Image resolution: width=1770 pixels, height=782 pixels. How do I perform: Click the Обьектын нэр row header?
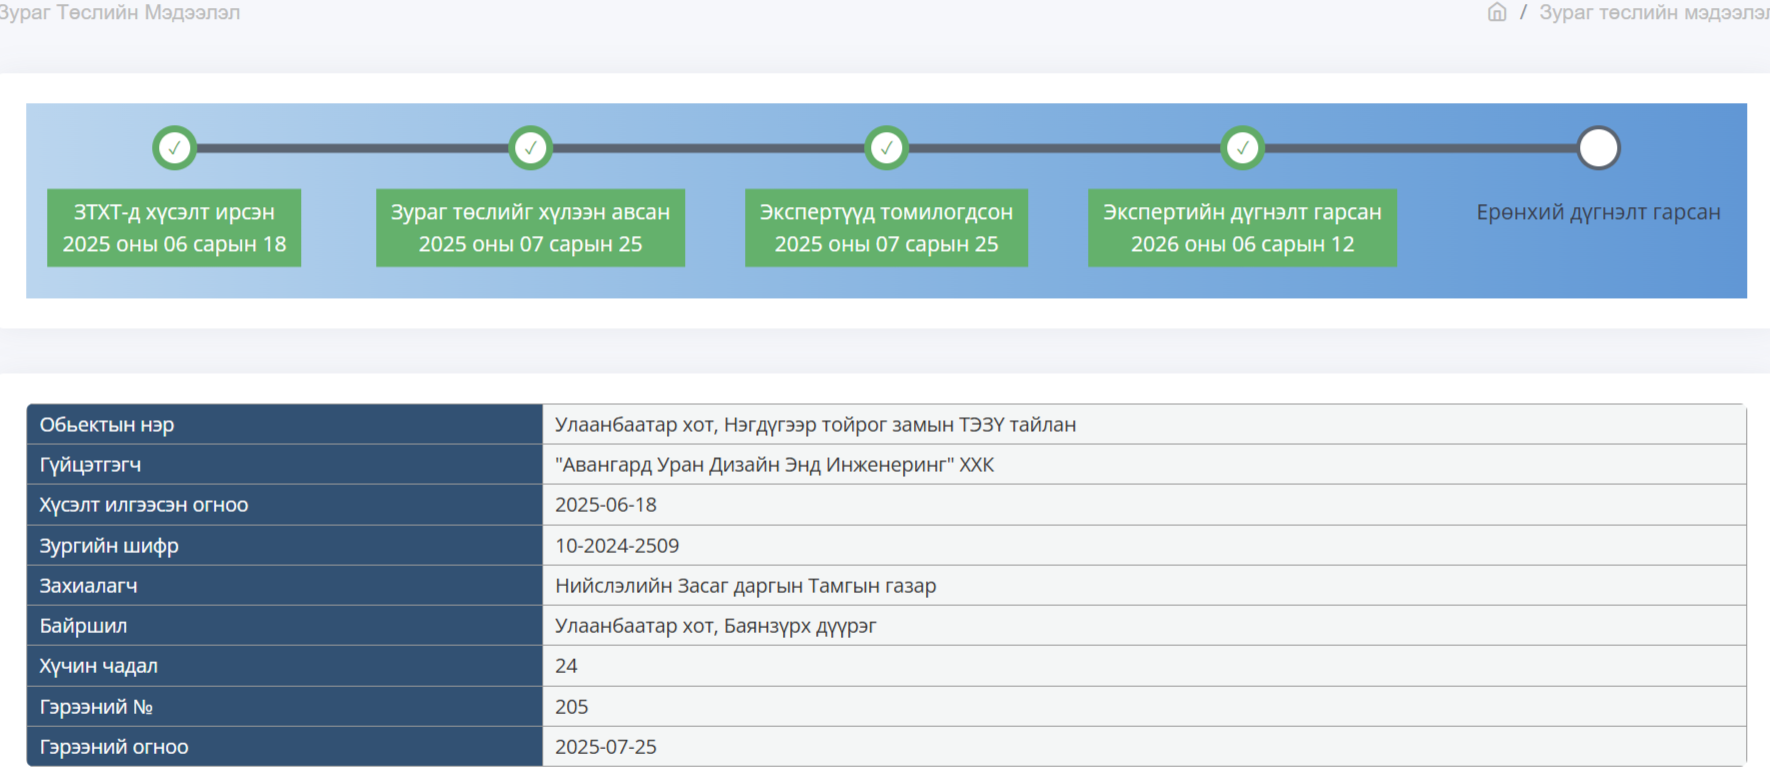click(285, 424)
